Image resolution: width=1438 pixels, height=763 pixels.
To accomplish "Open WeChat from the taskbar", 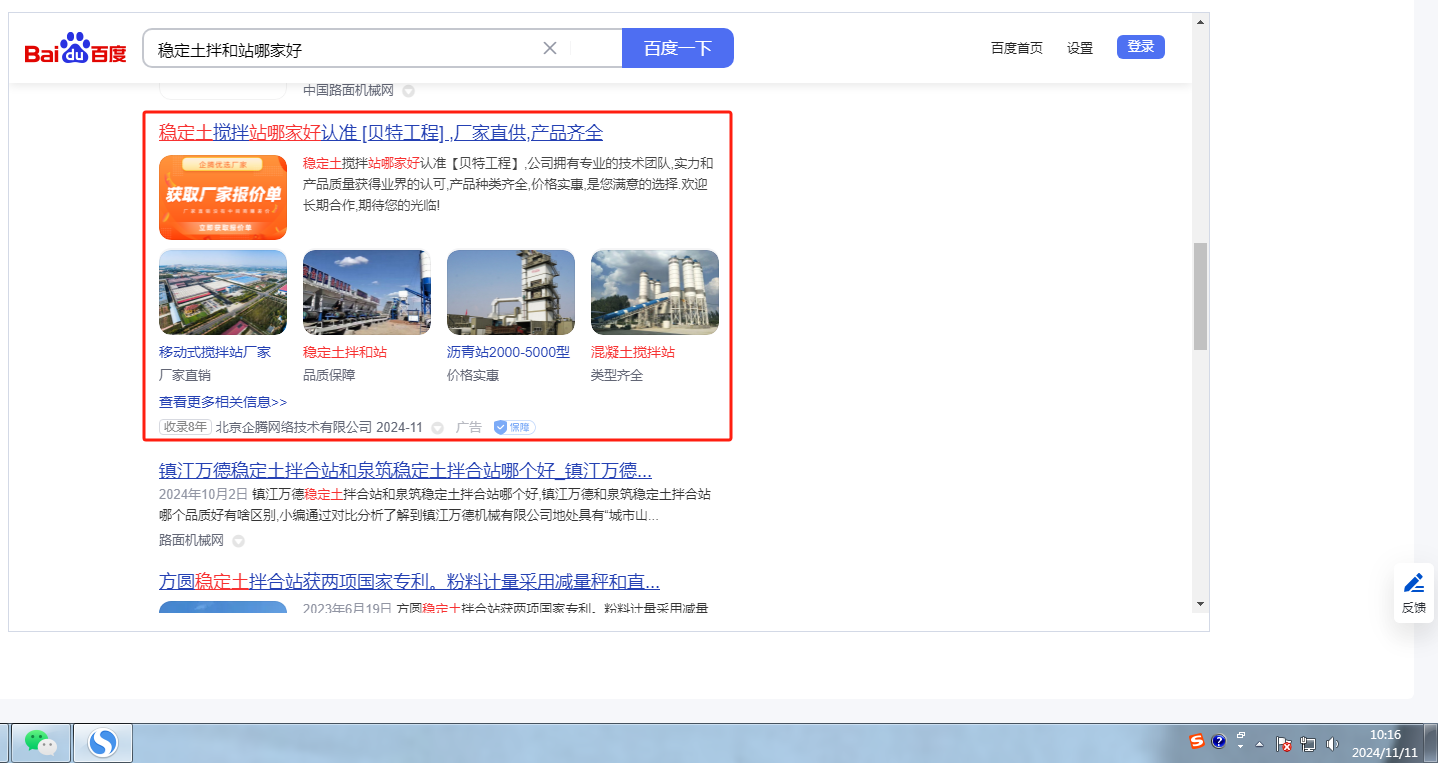I will (40, 742).
